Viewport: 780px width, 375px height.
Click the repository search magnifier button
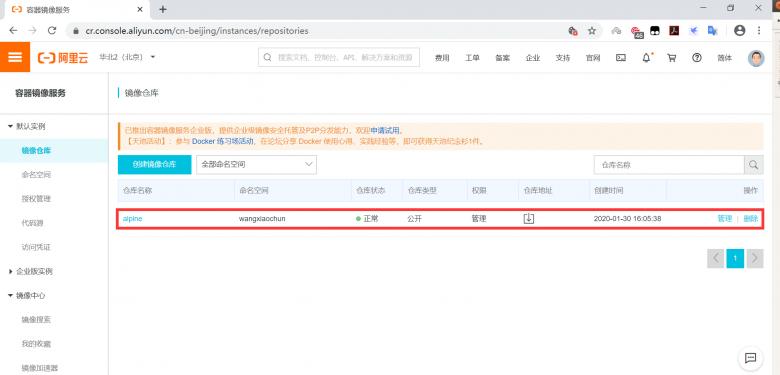(754, 165)
